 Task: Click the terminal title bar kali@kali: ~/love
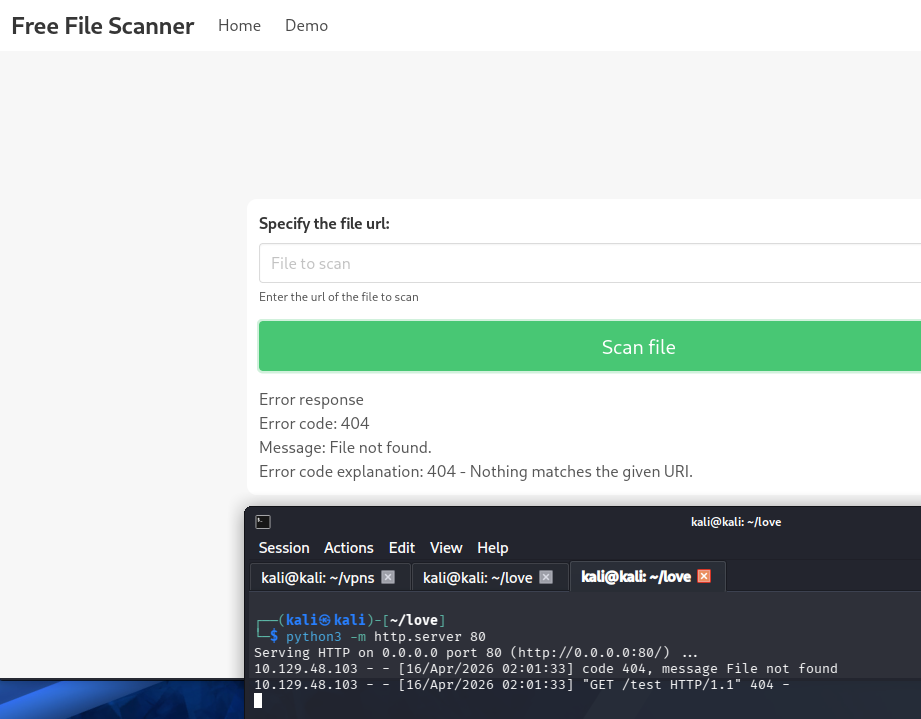(x=735, y=522)
